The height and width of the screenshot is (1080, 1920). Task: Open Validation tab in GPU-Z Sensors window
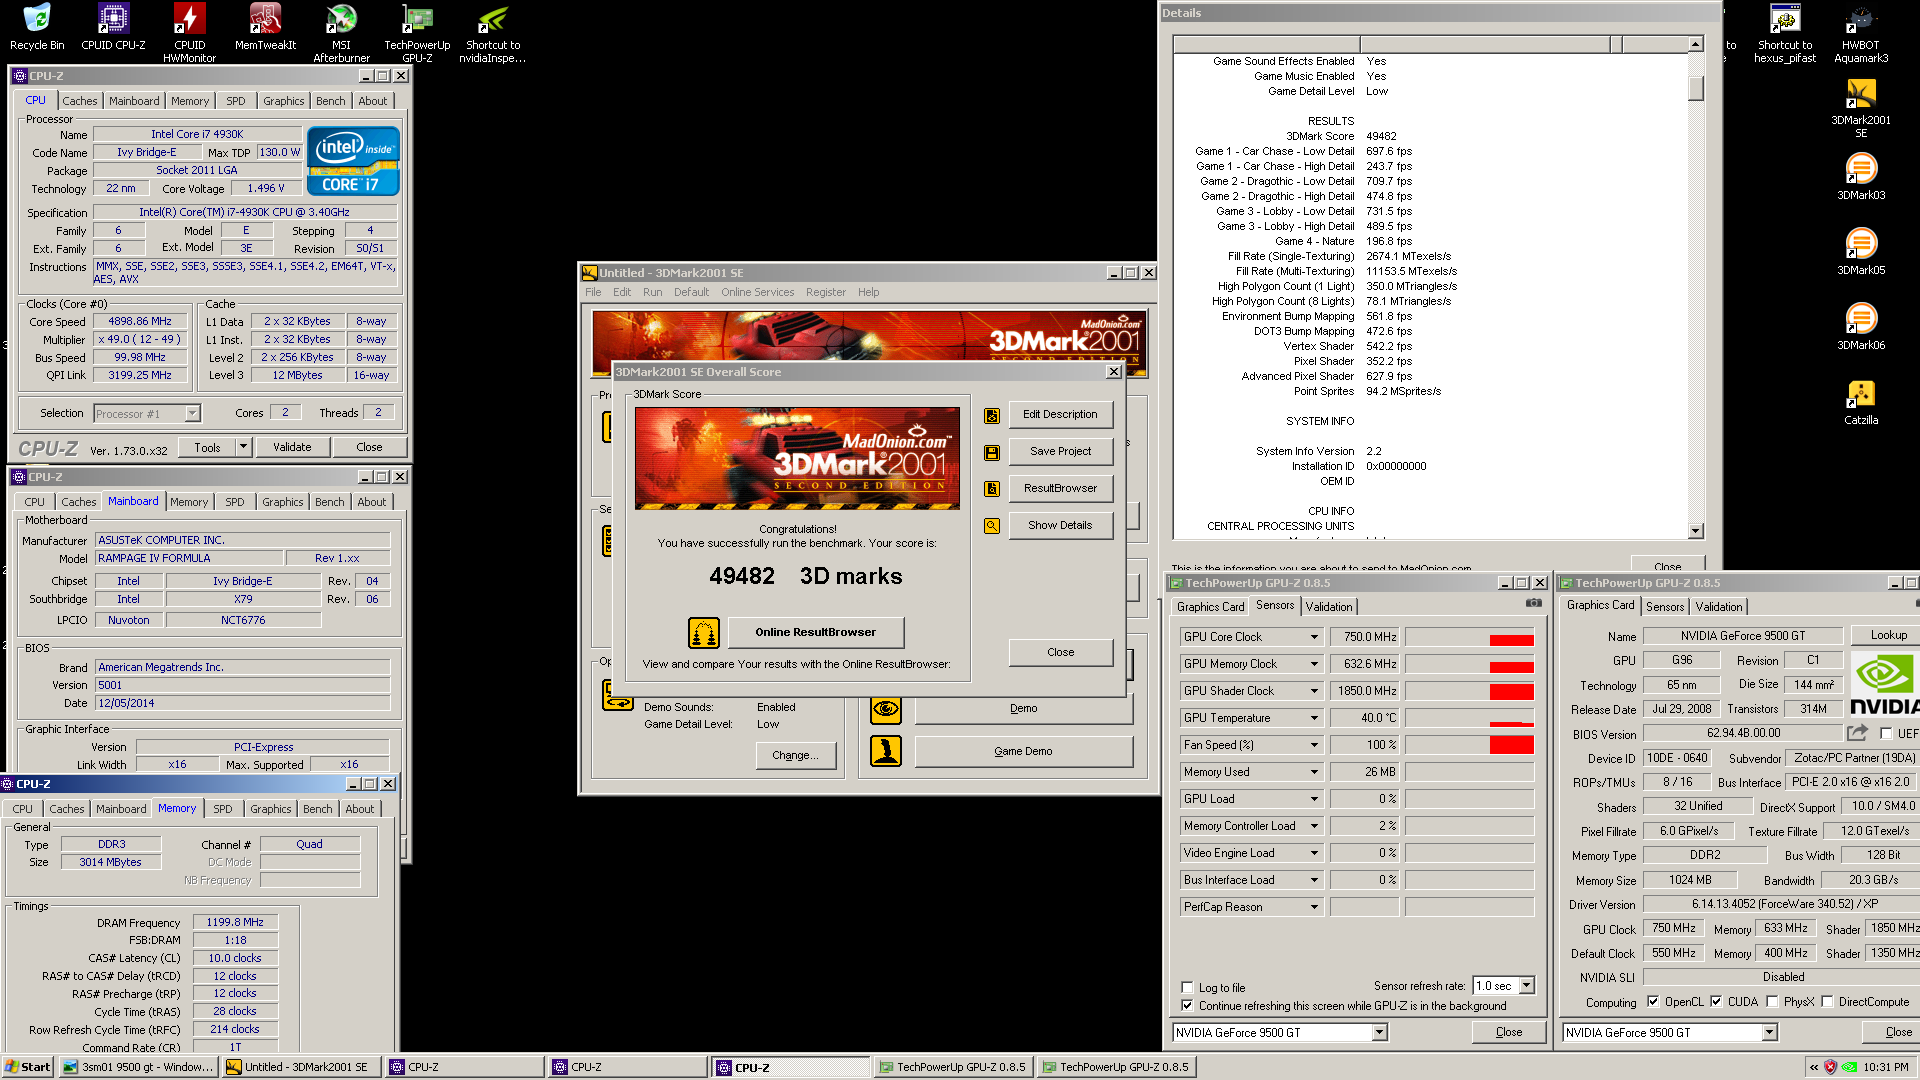(x=1329, y=606)
